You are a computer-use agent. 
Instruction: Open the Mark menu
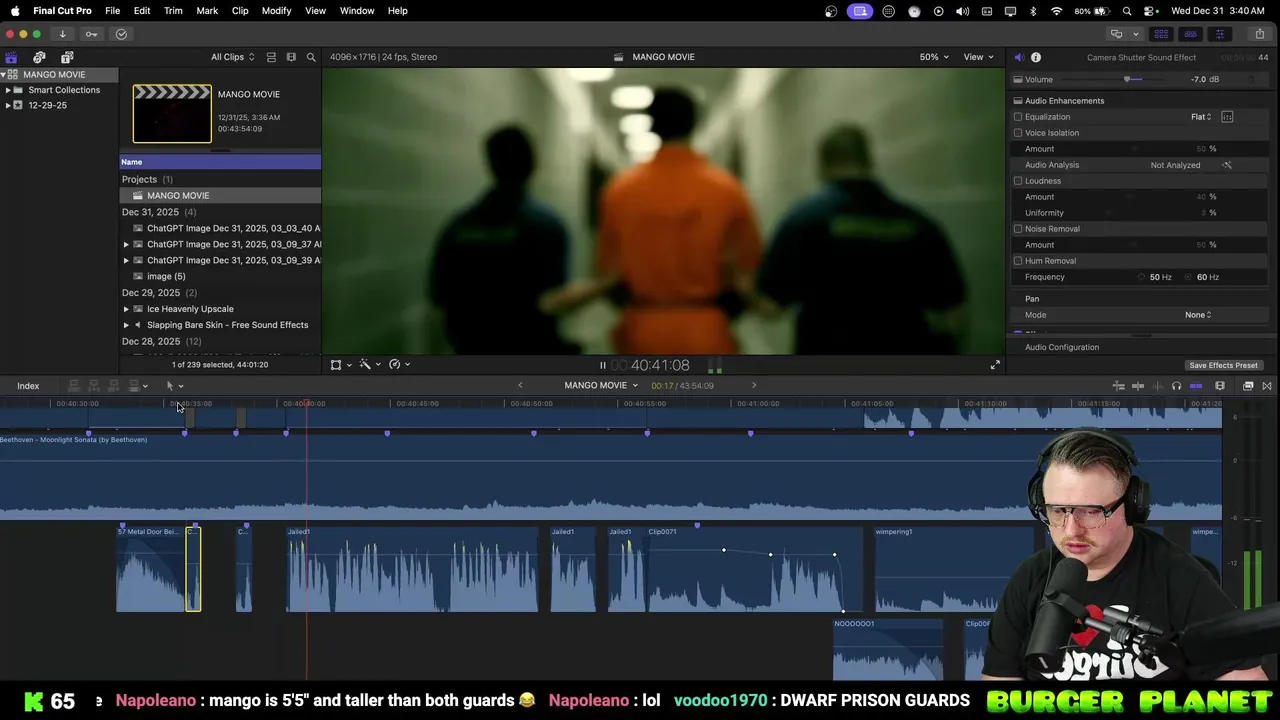pyautogui.click(x=207, y=11)
